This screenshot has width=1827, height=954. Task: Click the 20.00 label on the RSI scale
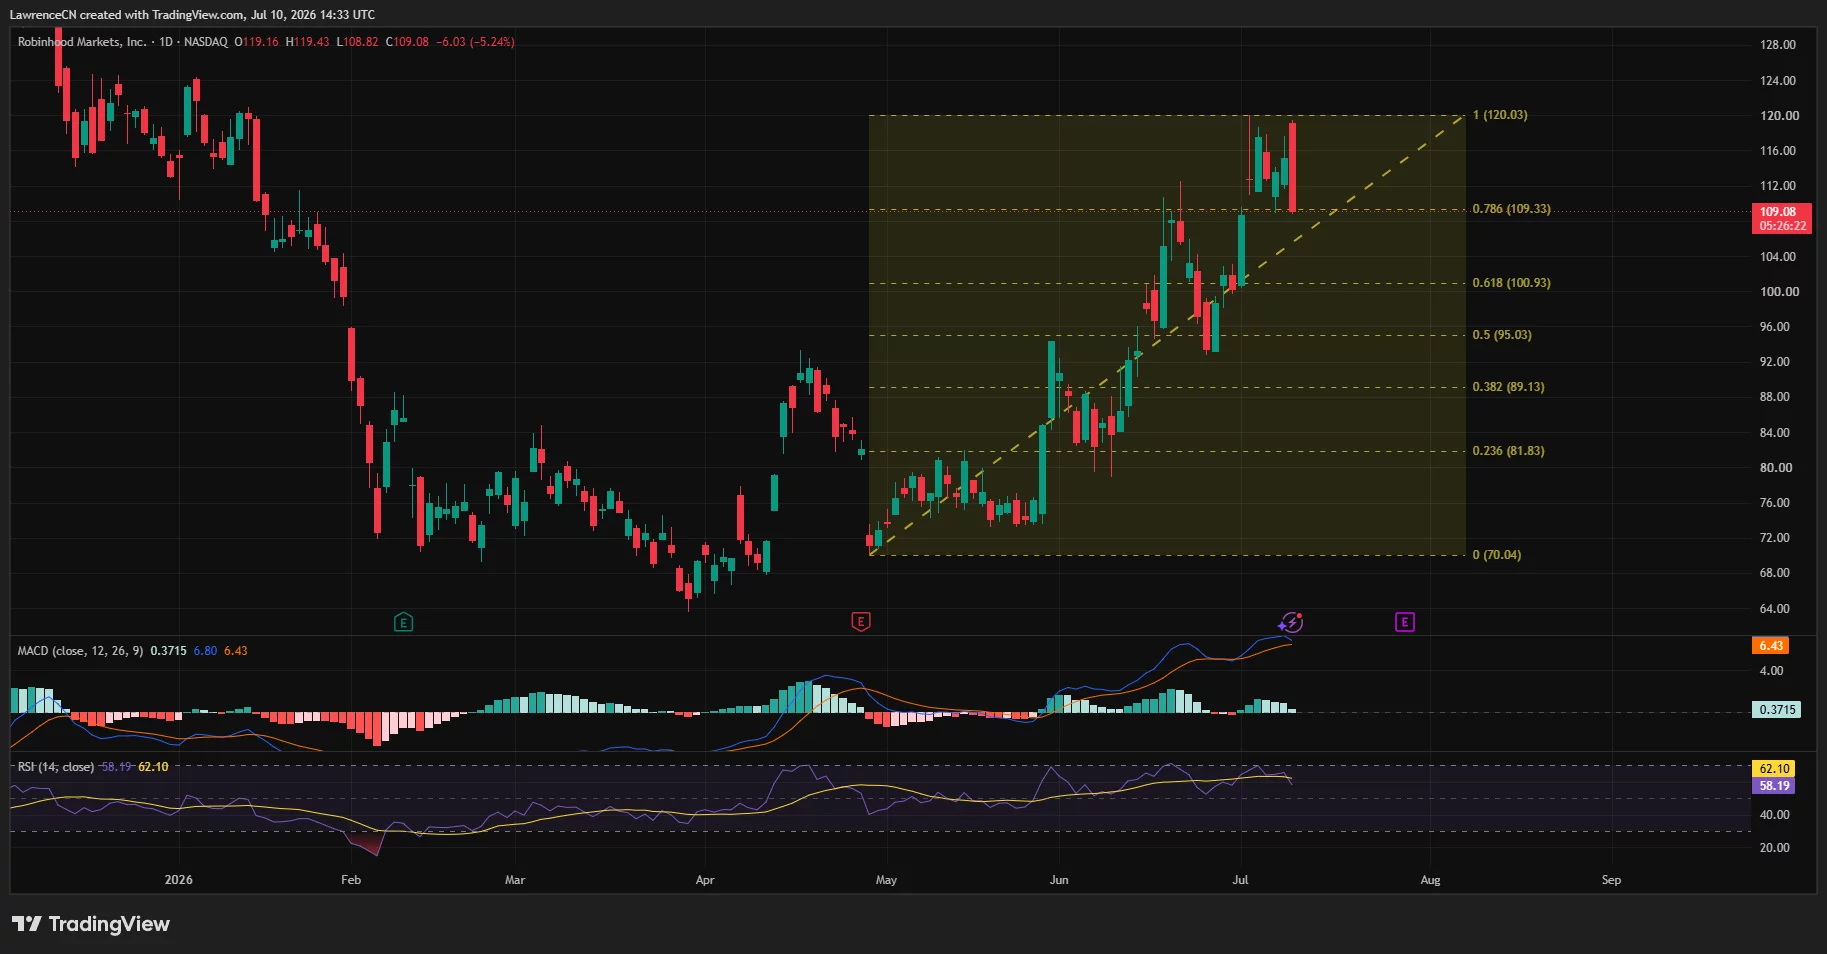point(1775,848)
